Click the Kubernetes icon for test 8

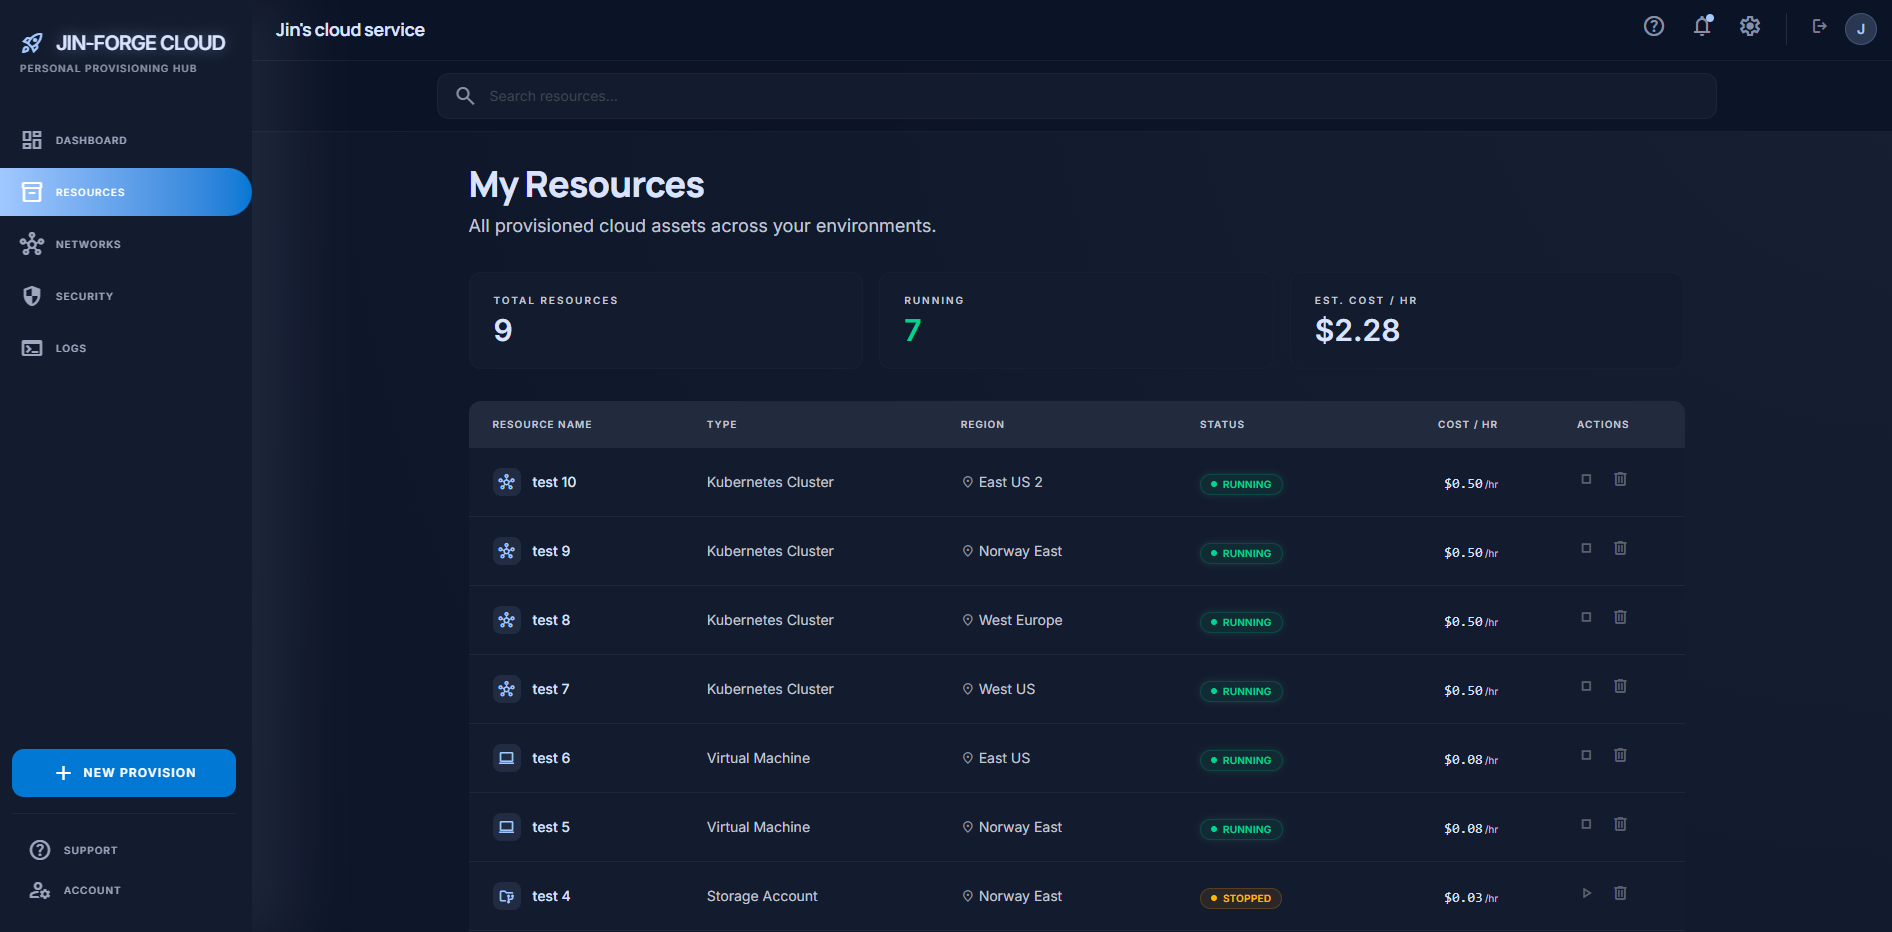pyautogui.click(x=507, y=620)
